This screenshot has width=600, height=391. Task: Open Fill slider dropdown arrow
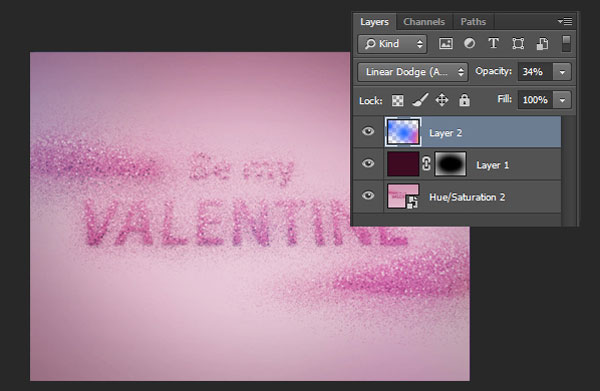tap(562, 100)
